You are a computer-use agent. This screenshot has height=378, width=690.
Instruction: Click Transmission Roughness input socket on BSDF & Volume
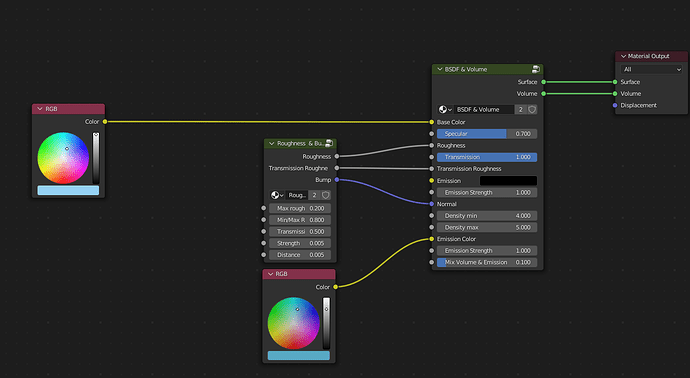pyautogui.click(x=432, y=169)
